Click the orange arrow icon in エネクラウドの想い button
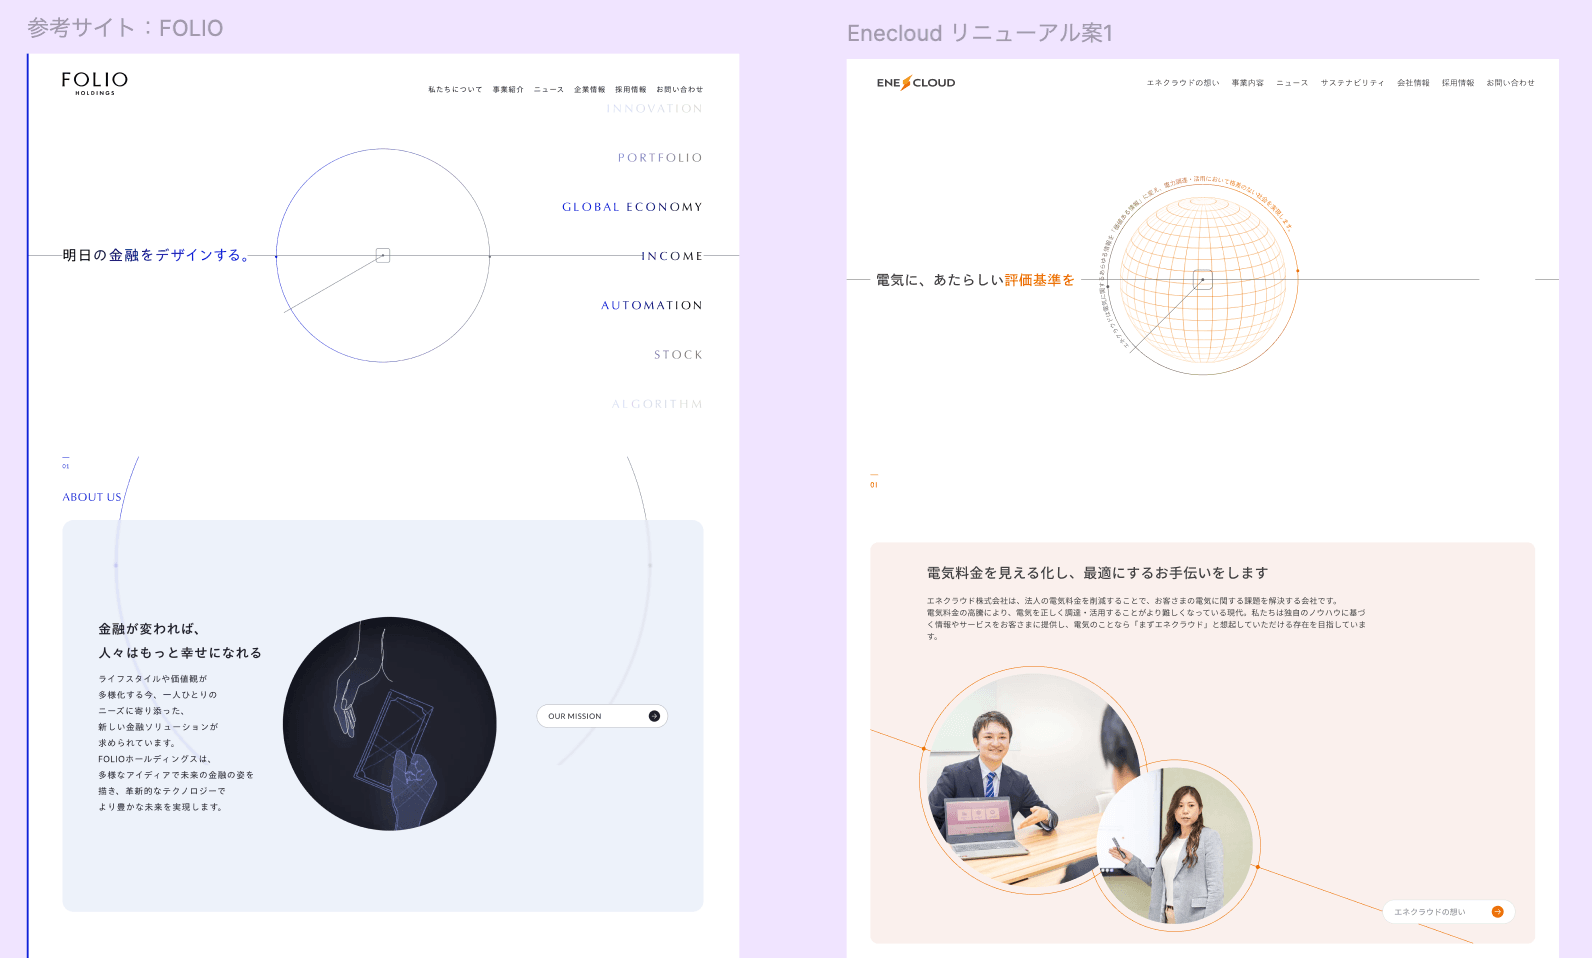 pyautogui.click(x=1497, y=912)
